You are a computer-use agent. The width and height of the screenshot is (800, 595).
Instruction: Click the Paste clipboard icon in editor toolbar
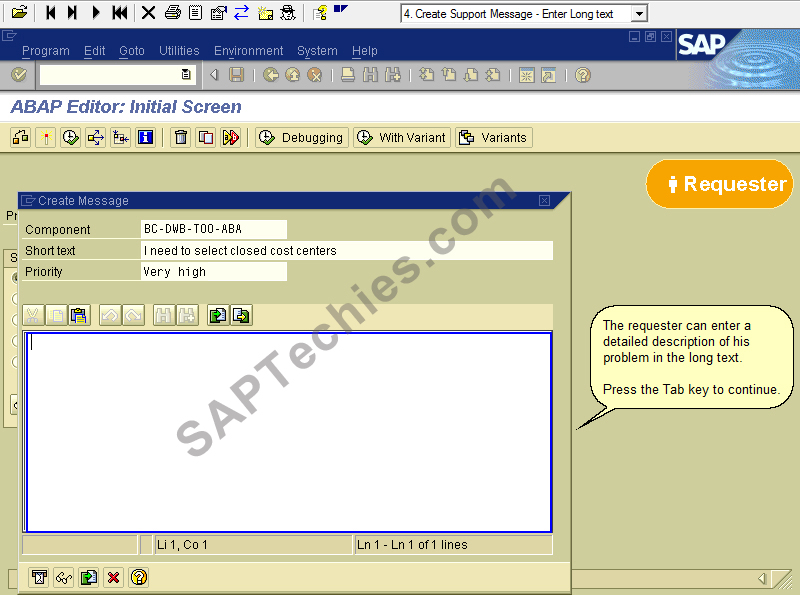coord(79,315)
